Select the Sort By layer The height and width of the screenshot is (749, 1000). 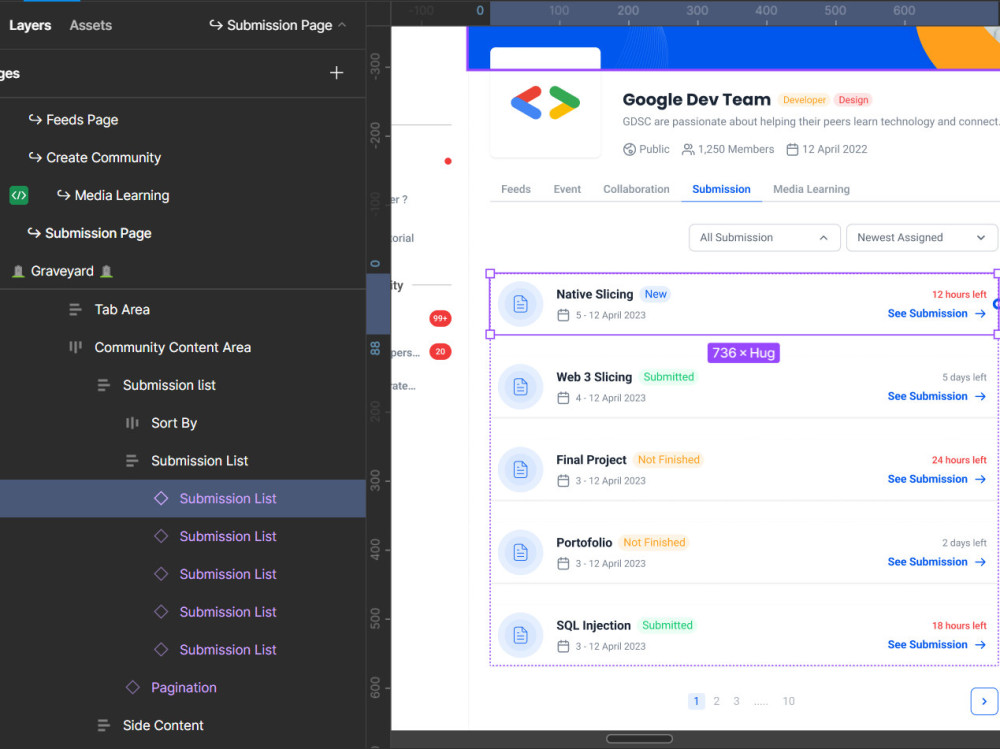(x=173, y=423)
